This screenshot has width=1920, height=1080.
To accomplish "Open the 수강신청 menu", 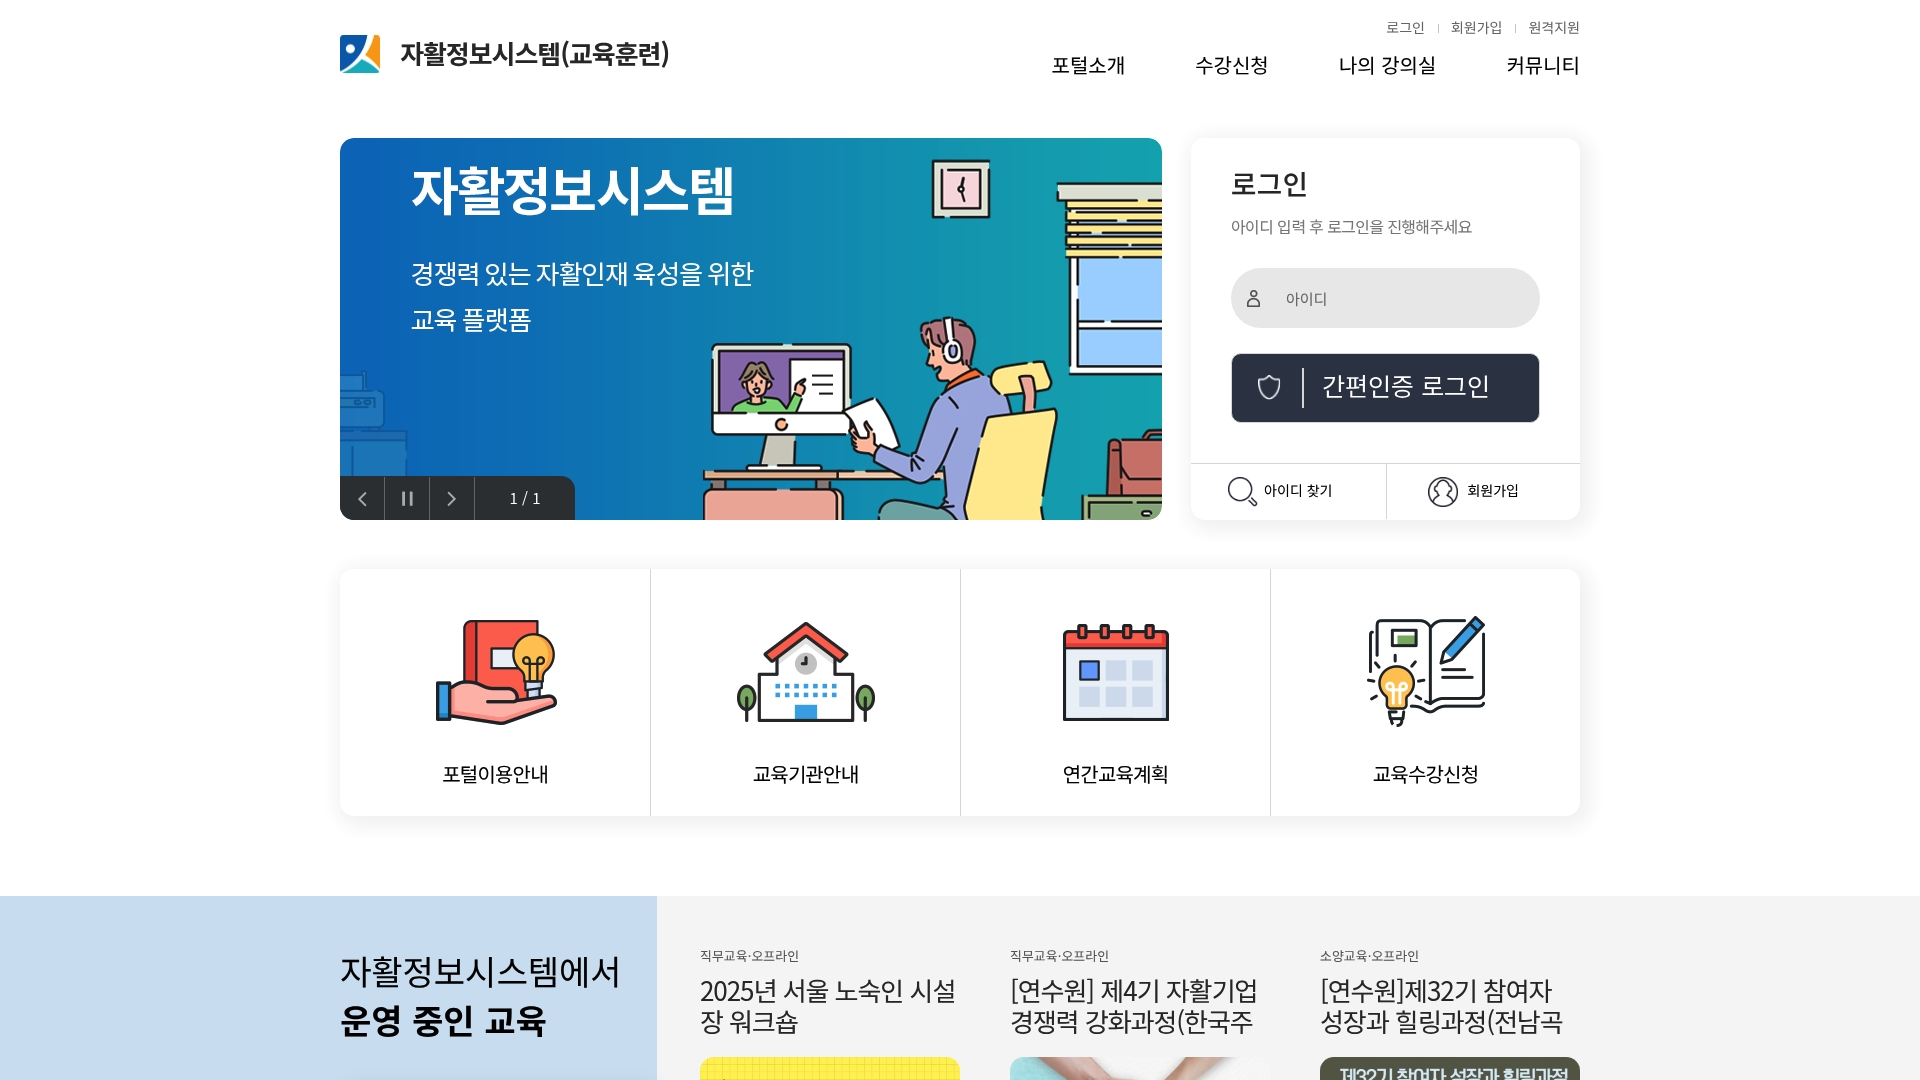I will (x=1232, y=66).
